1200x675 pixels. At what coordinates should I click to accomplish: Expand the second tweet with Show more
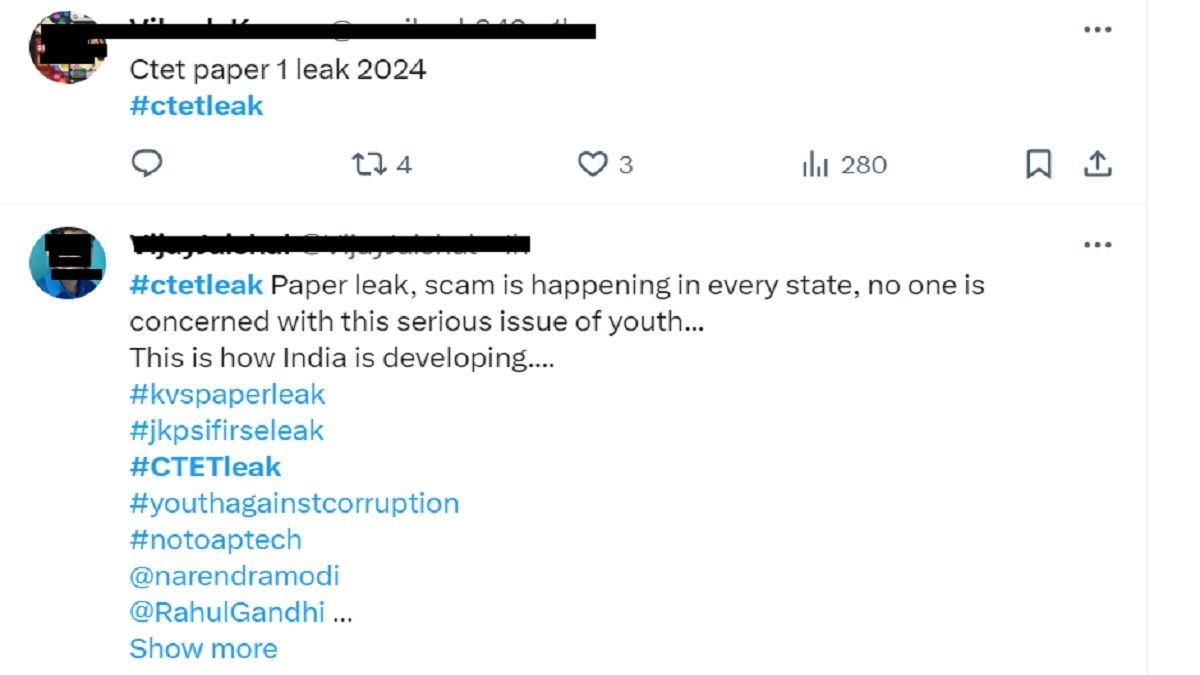pyautogui.click(x=203, y=648)
